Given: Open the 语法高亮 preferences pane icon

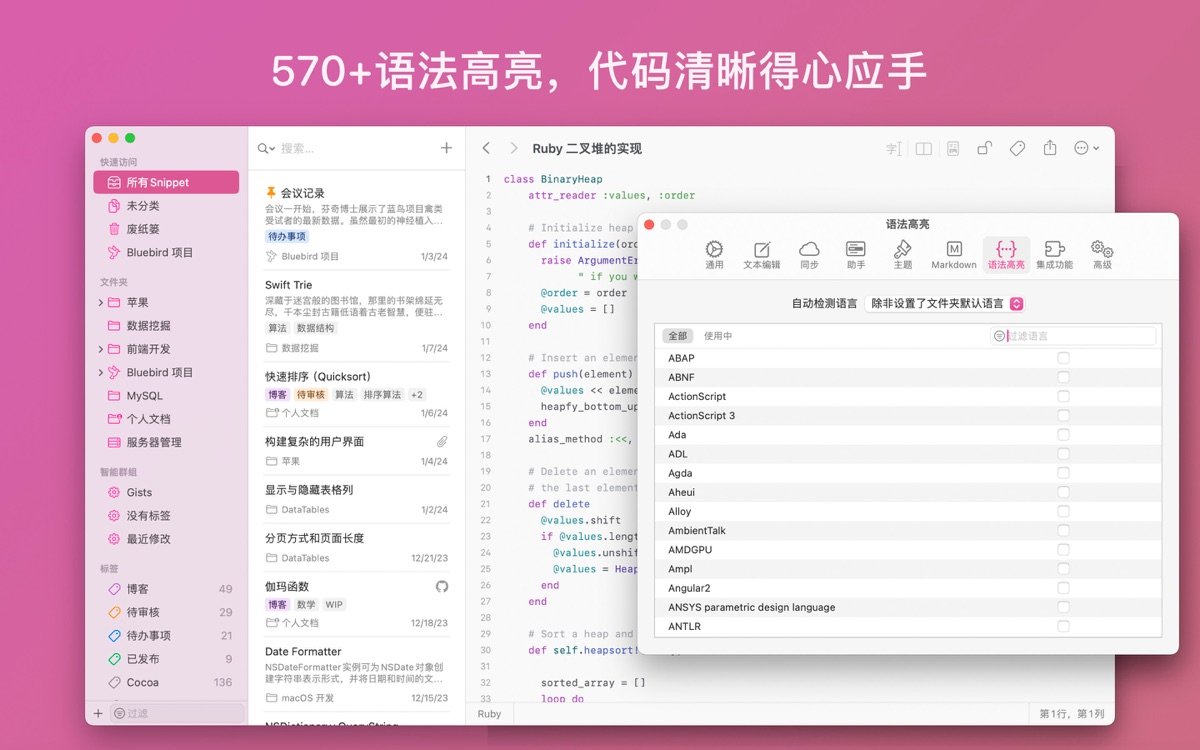Looking at the screenshot, I should click(1006, 252).
